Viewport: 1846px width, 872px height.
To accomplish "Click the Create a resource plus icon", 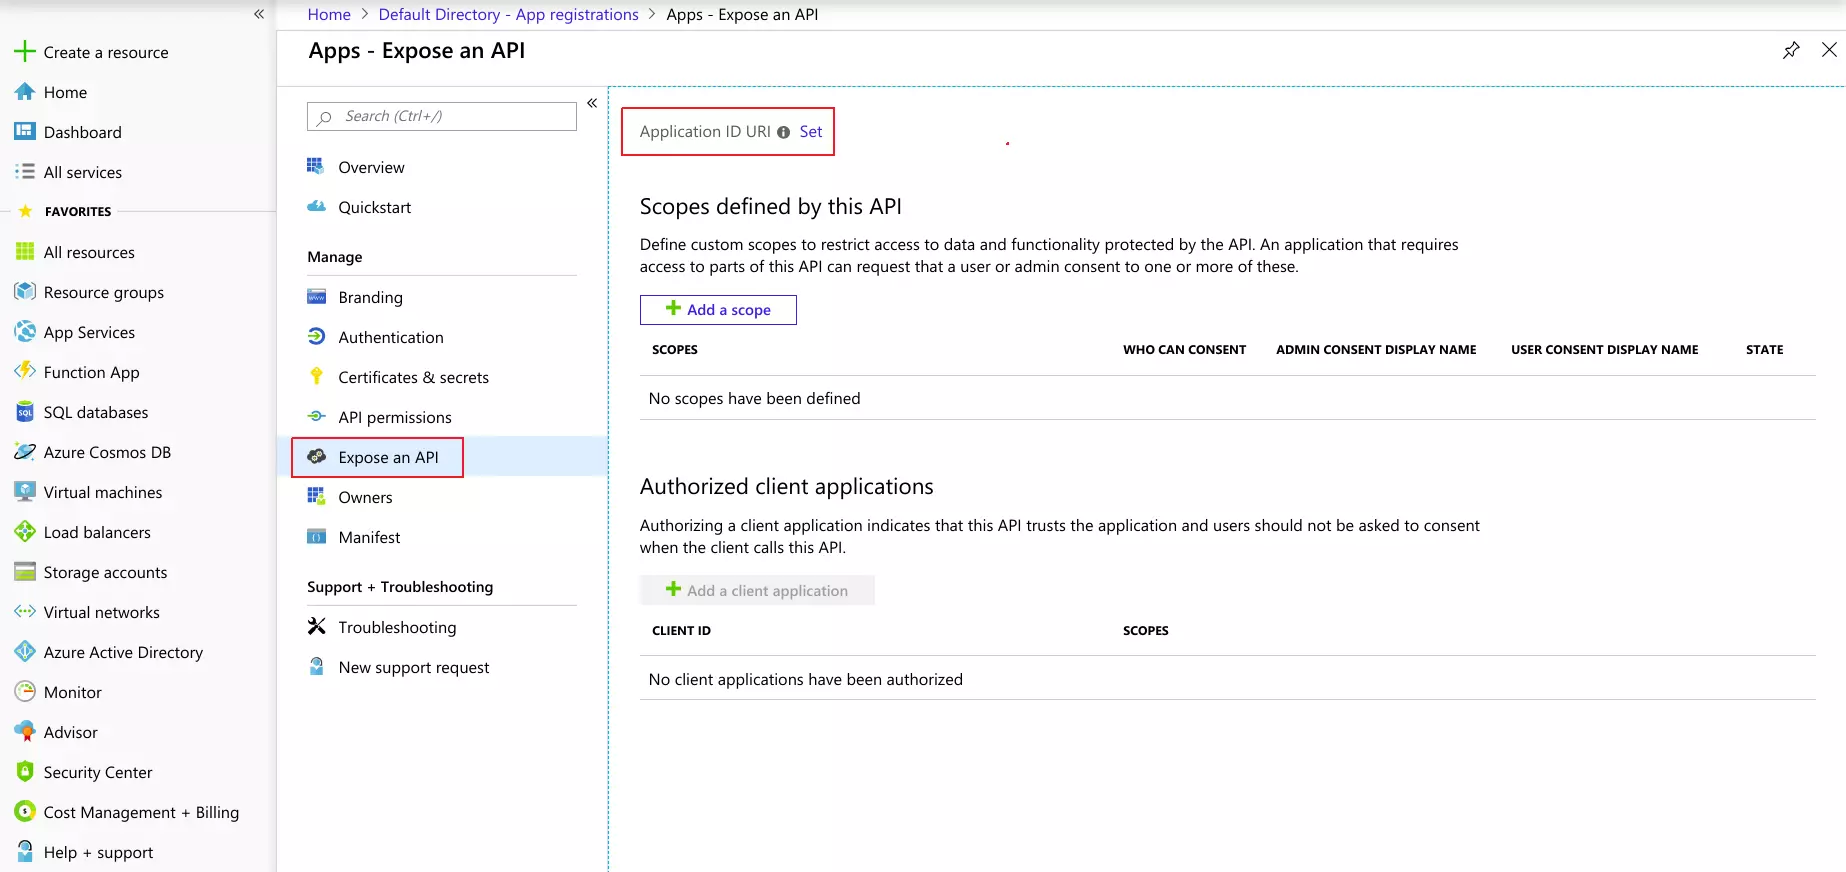I will 25,52.
